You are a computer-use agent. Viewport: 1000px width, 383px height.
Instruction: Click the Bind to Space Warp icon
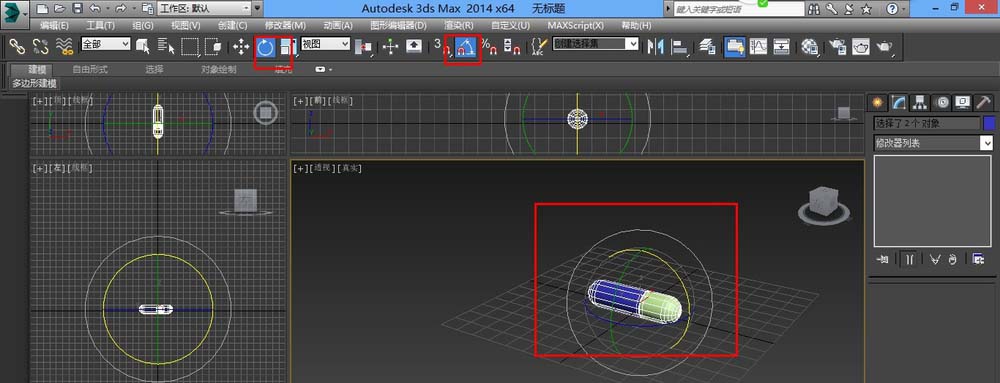point(64,46)
